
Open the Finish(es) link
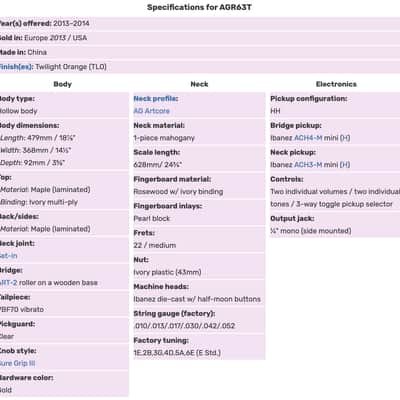16,67
